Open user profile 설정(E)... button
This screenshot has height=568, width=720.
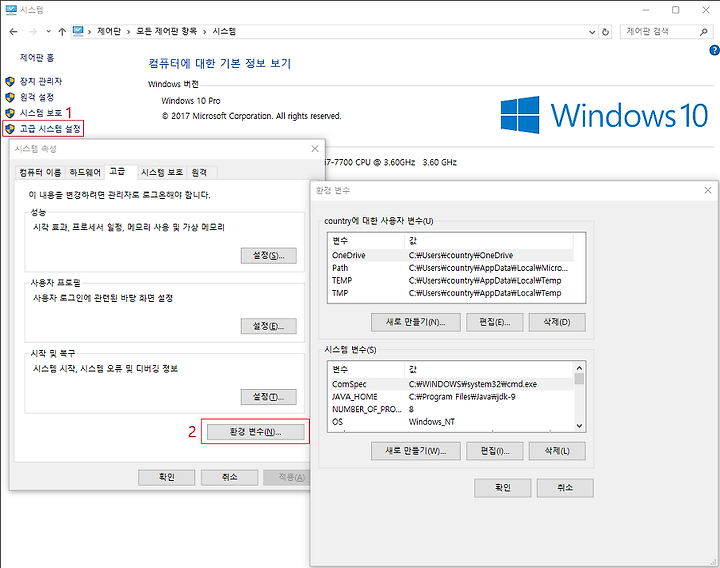point(269,326)
